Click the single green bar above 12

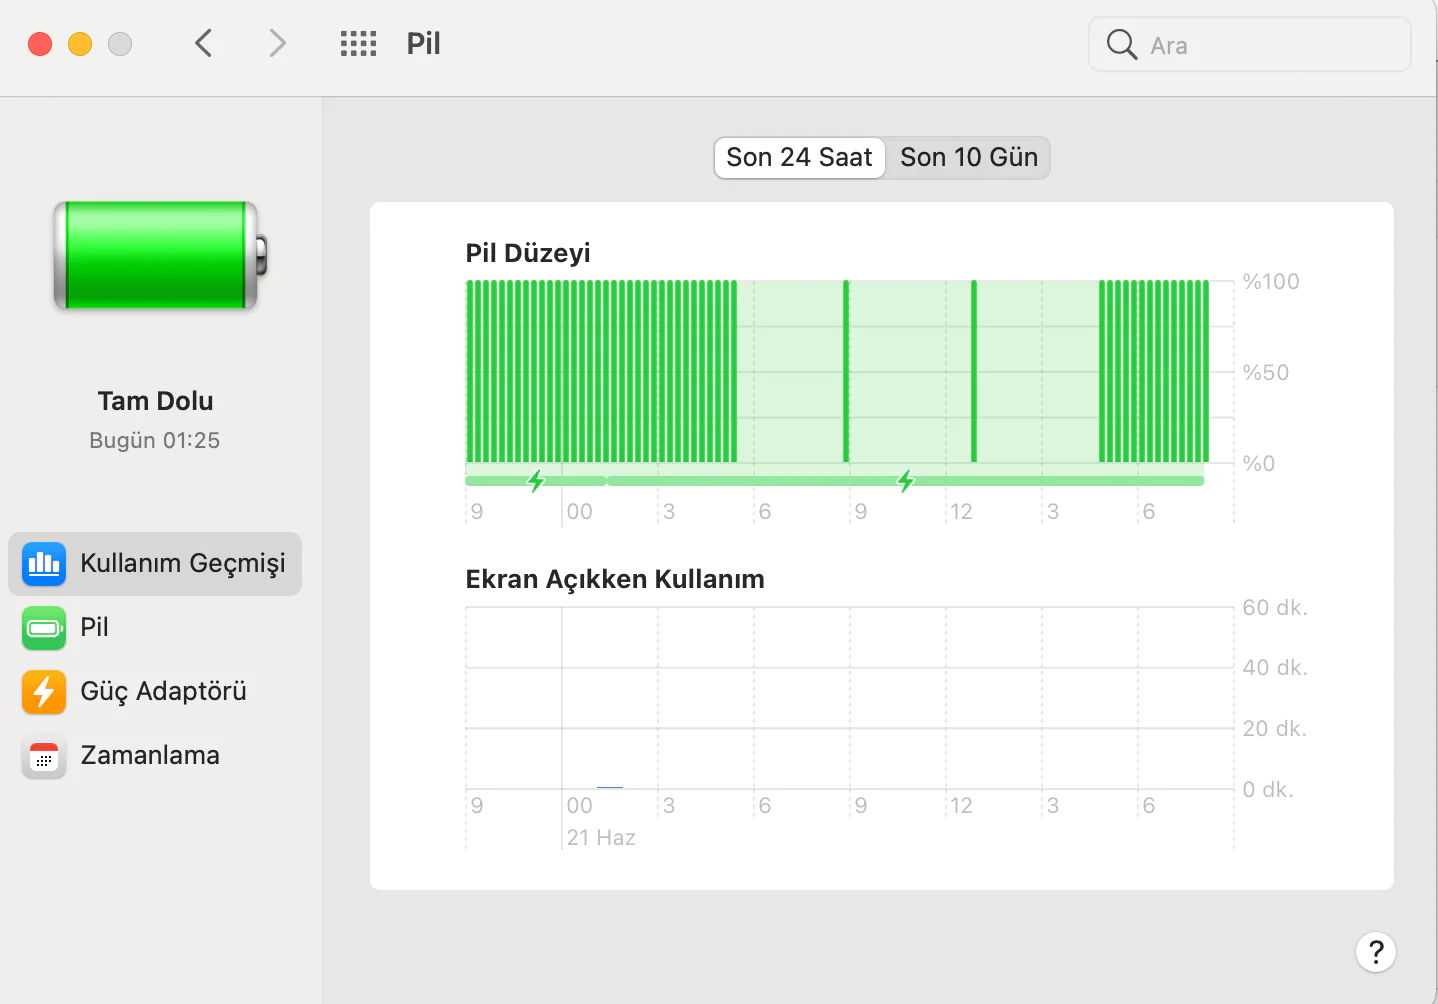pyautogui.click(x=974, y=371)
